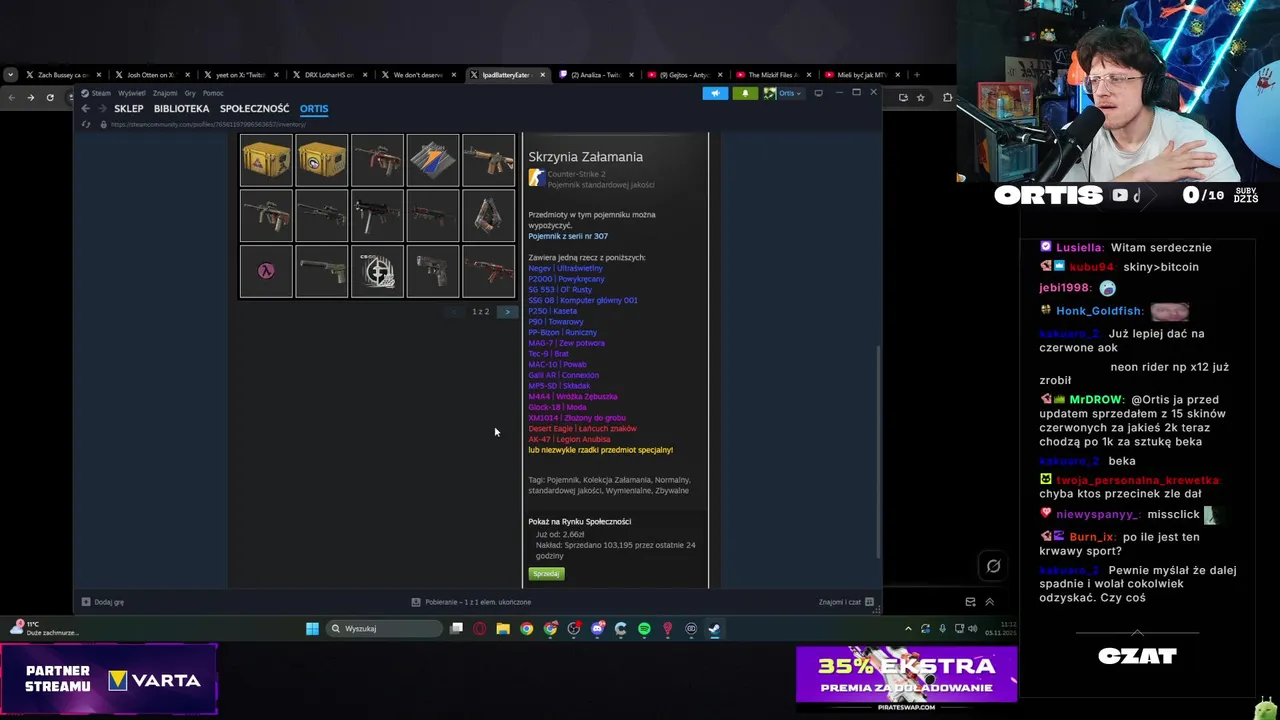Open the Znajomi menu
This screenshot has height=720, width=1280.
pyautogui.click(x=165, y=93)
